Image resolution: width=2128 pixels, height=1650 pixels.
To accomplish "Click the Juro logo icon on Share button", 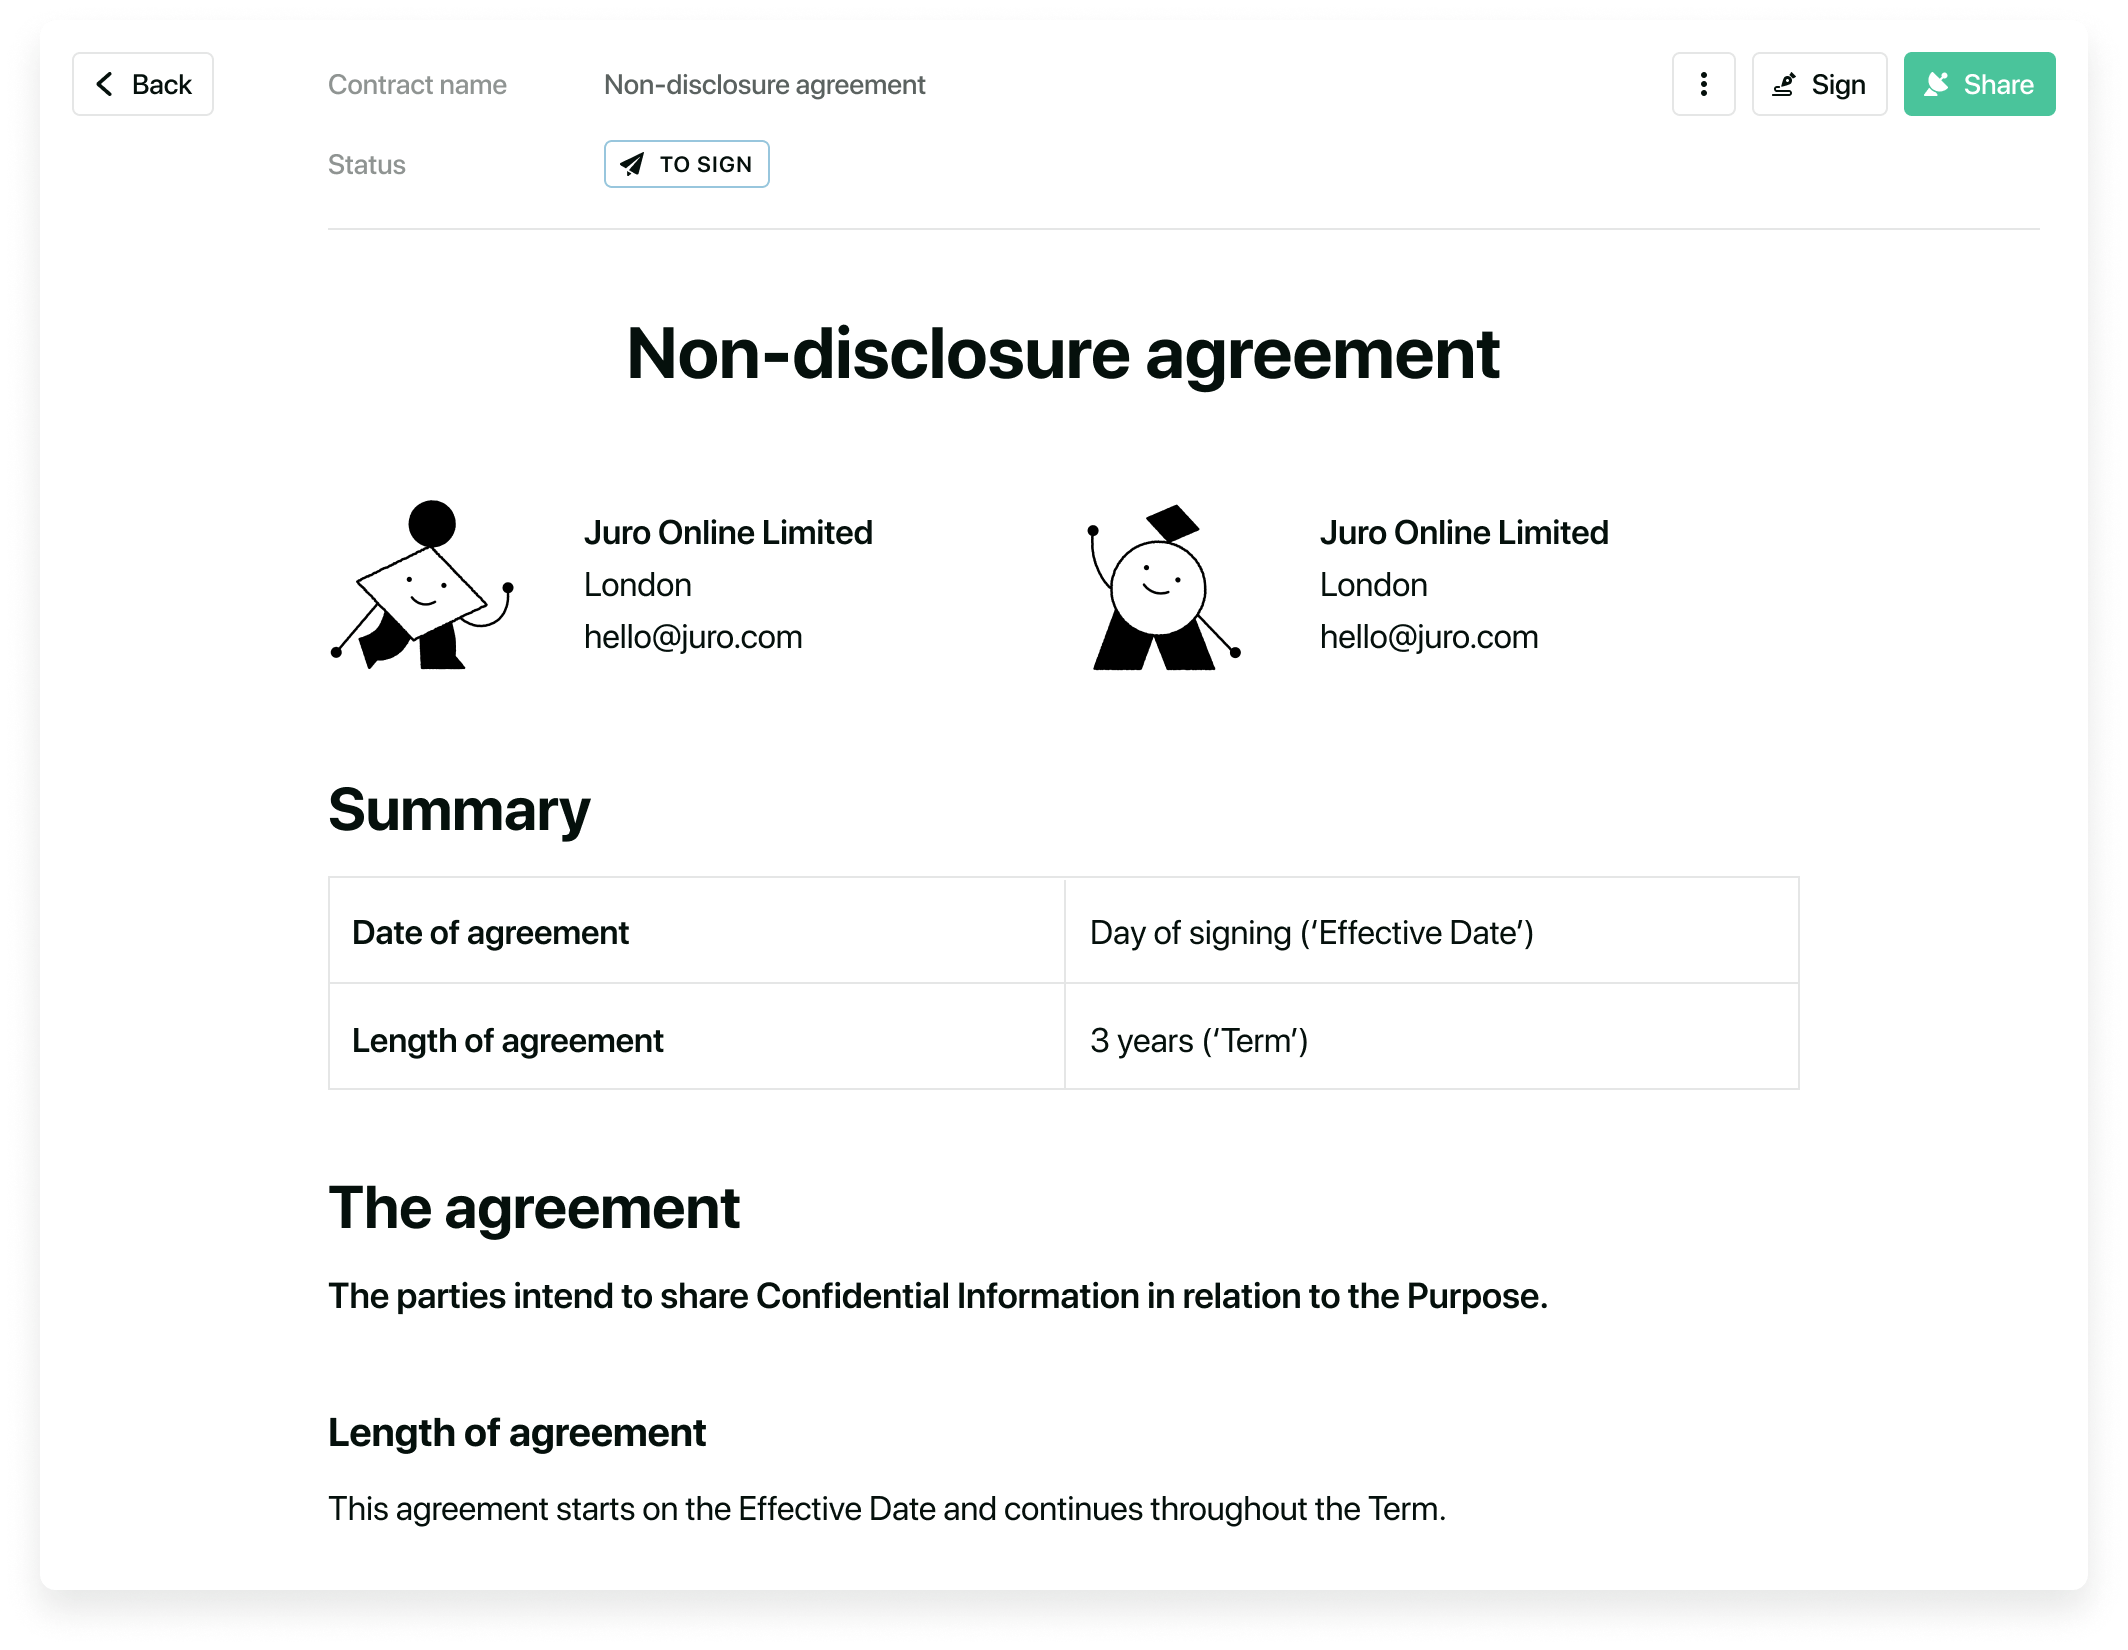I will [1938, 84].
